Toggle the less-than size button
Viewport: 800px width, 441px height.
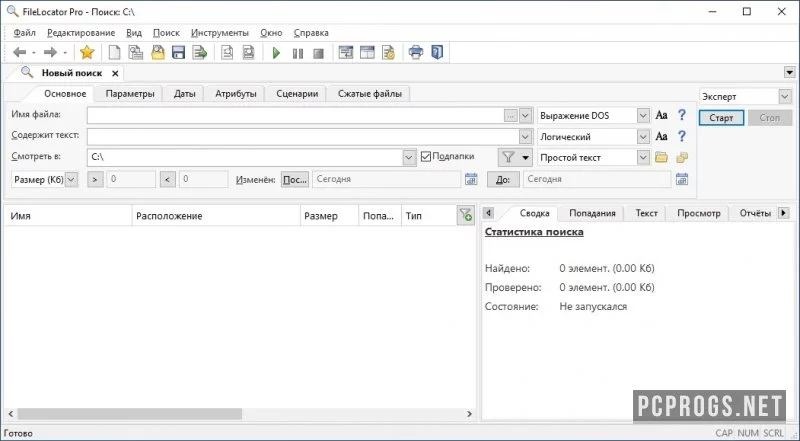pyautogui.click(x=168, y=179)
